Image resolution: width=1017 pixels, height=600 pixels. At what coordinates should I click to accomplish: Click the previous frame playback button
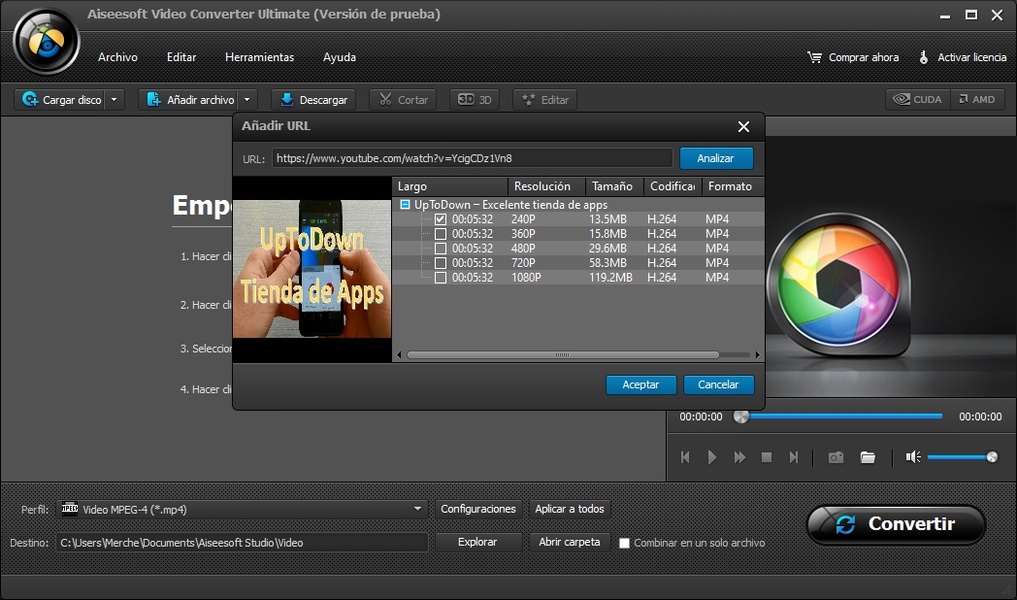click(x=685, y=457)
